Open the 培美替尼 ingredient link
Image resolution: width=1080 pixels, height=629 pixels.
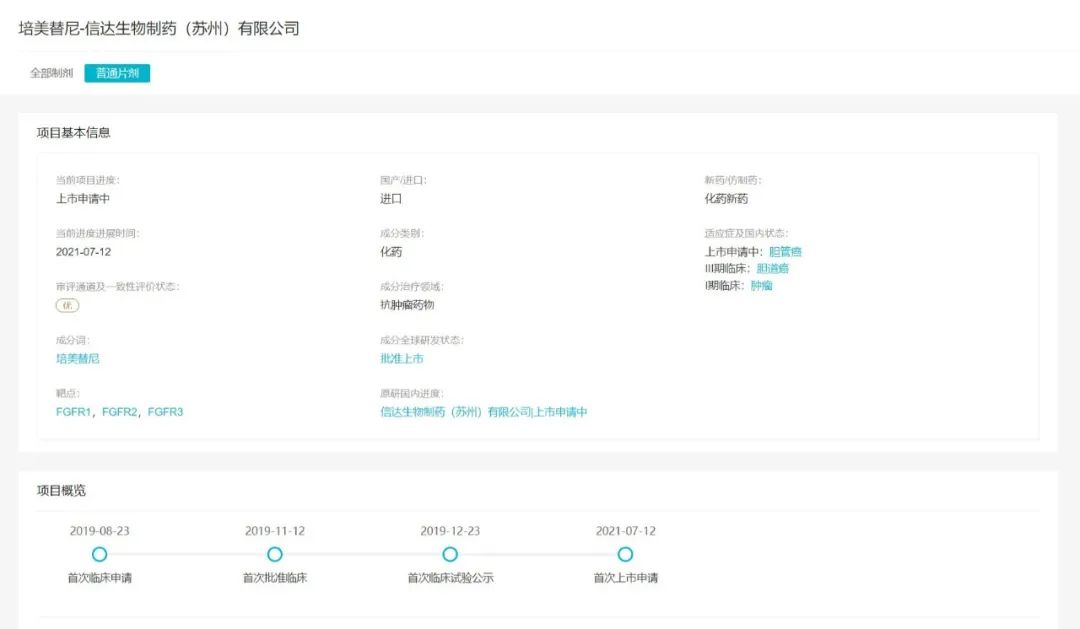coord(78,358)
